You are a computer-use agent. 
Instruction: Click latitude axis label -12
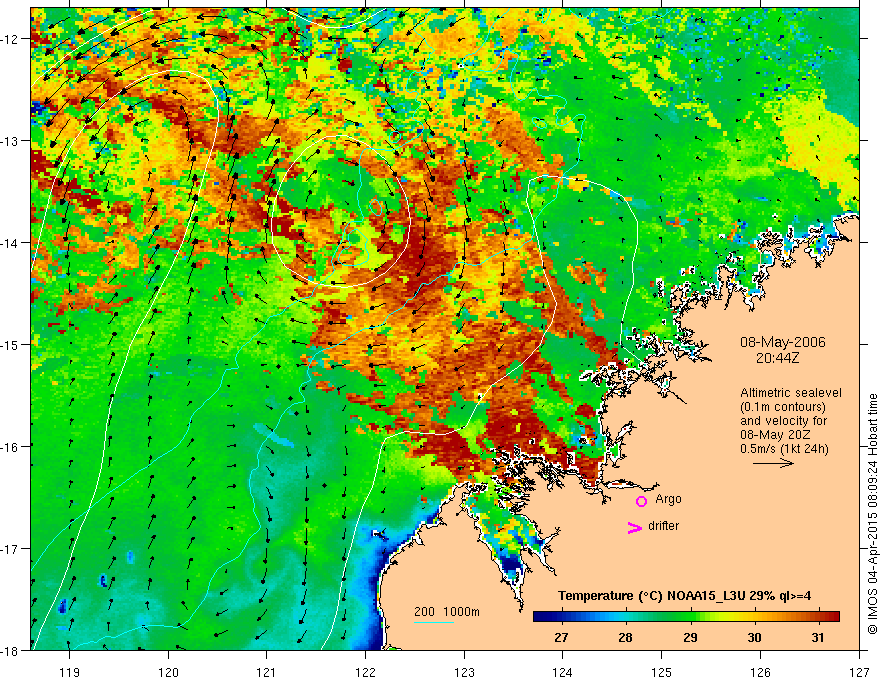pos(10,39)
